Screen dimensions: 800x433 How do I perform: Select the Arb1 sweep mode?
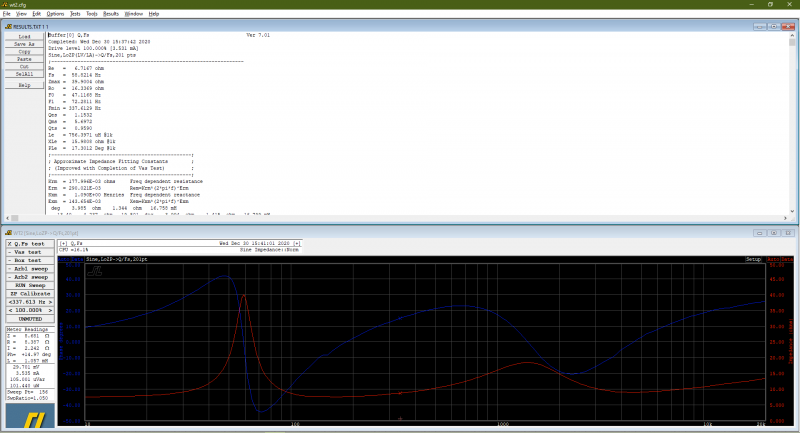30,269
